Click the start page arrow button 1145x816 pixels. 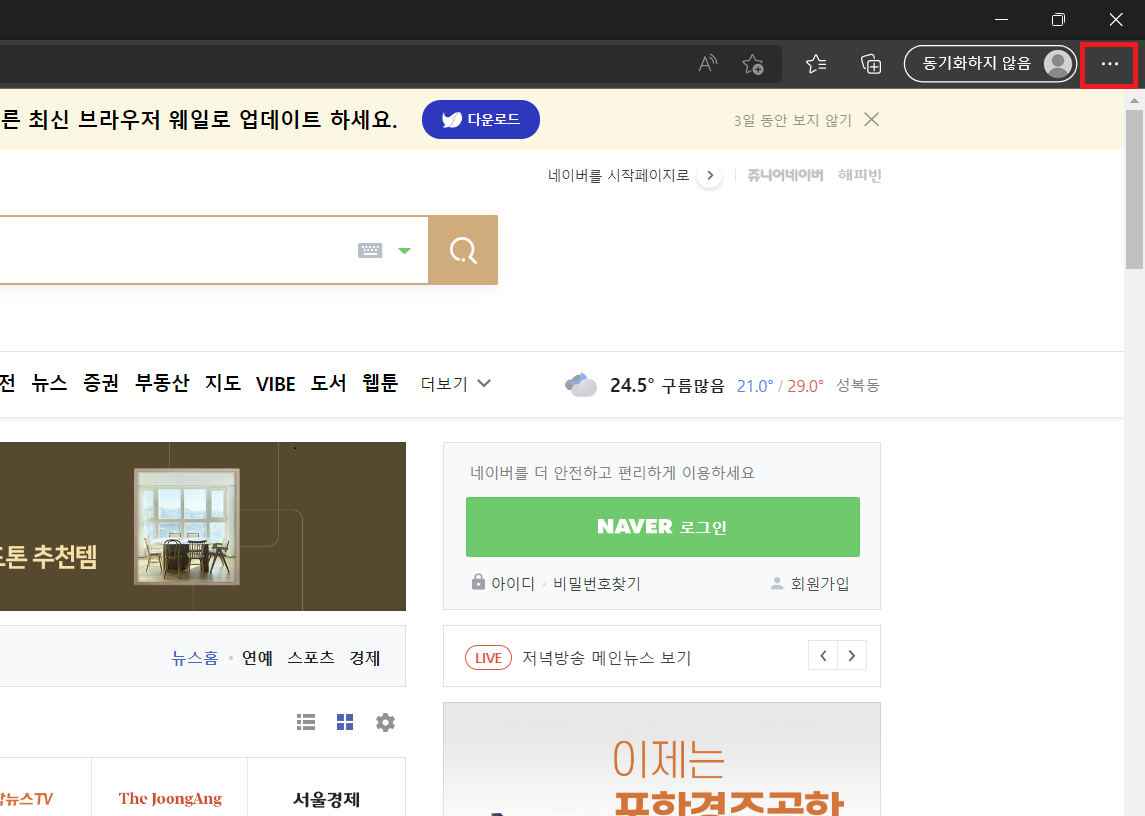tap(710, 175)
